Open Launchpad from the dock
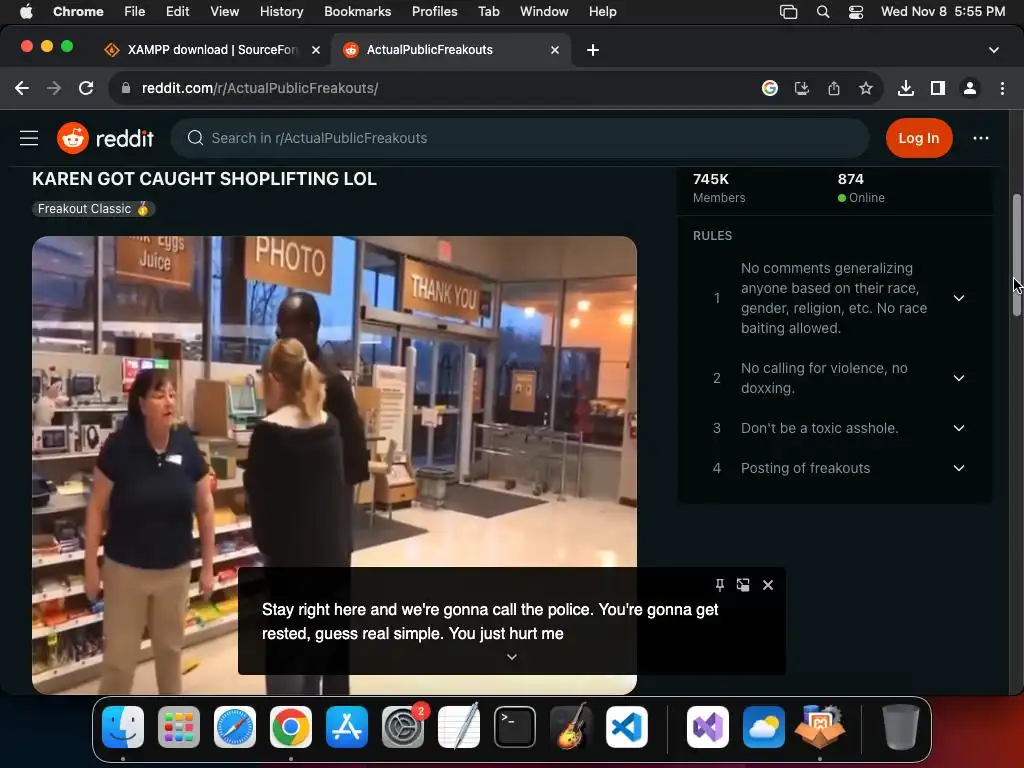1024x768 pixels. pos(179,727)
